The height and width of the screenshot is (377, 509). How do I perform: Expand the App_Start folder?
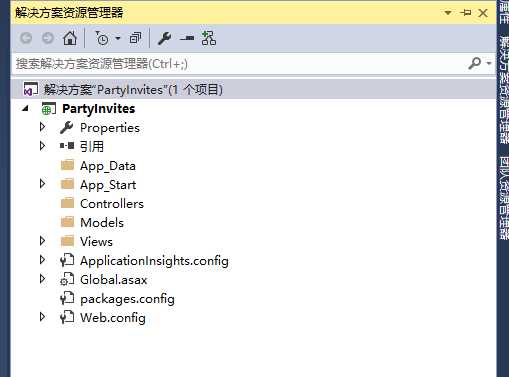[42, 184]
